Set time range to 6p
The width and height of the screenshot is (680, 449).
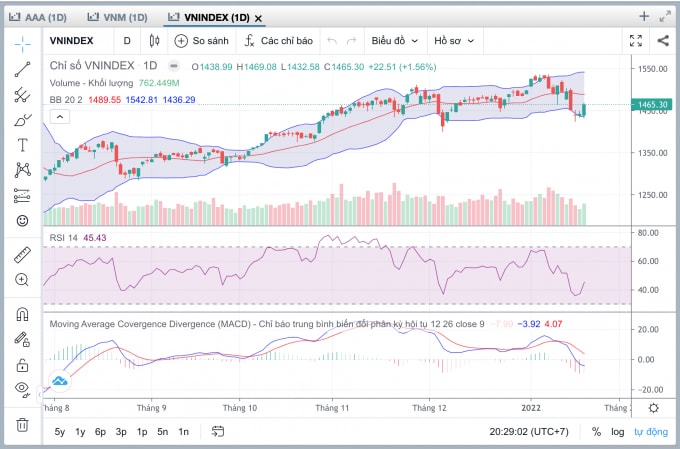click(100, 432)
